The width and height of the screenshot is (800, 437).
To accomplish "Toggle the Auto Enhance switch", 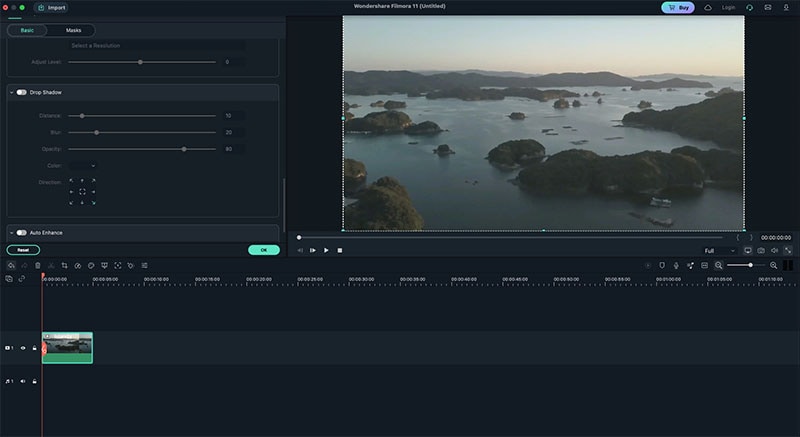I will click(21, 233).
